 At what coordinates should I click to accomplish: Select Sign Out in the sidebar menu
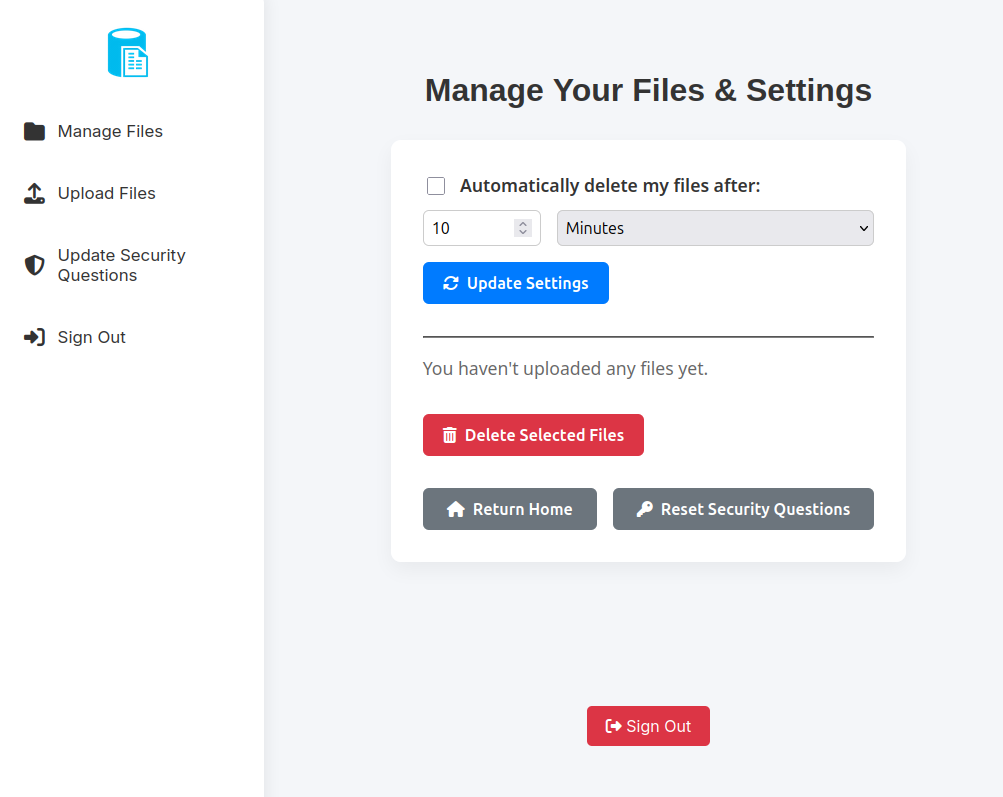tap(92, 337)
